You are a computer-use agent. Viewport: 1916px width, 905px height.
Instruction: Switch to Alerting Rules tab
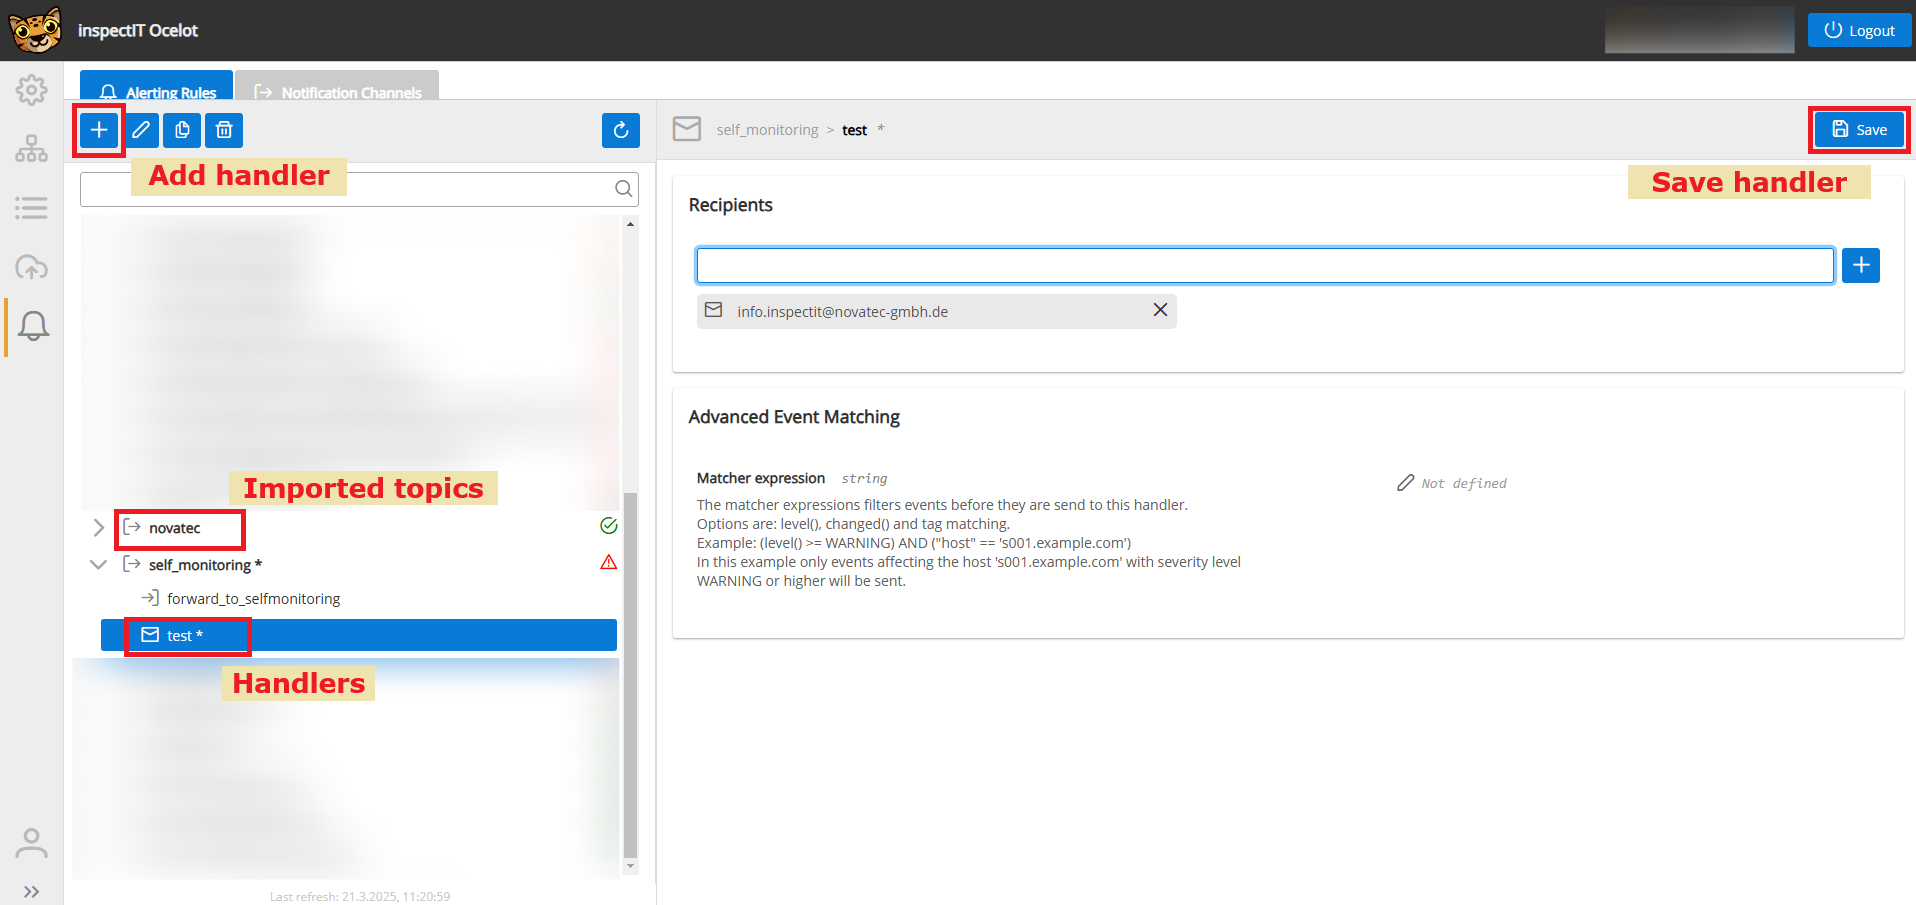click(157, 92)
